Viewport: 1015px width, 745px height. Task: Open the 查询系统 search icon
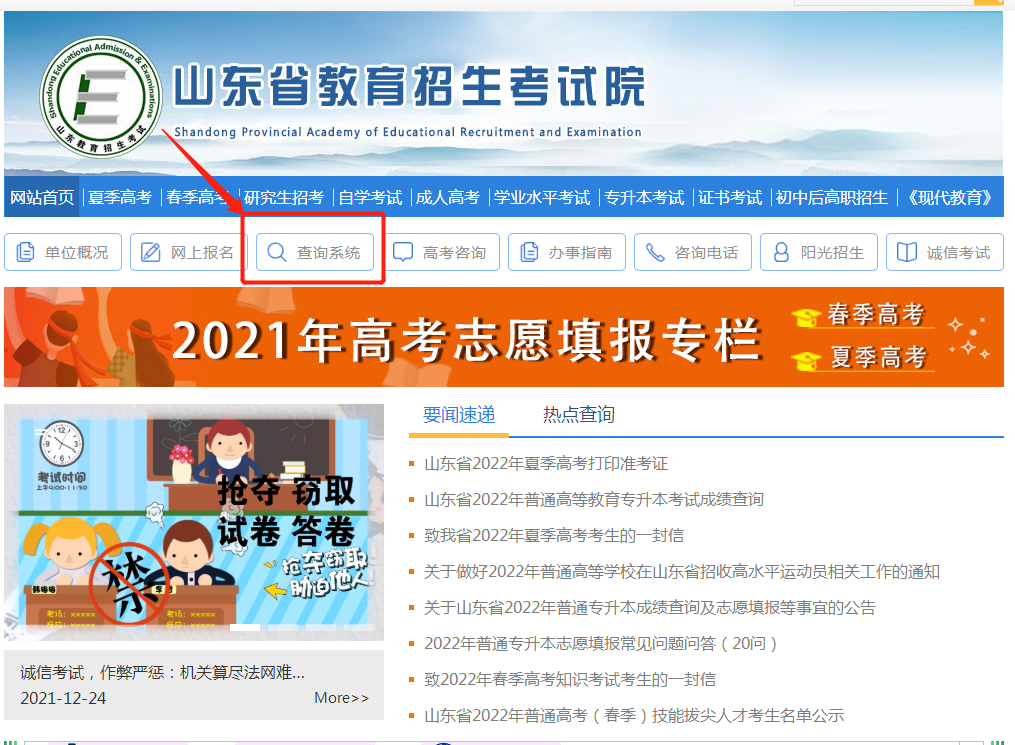(277, 252)
